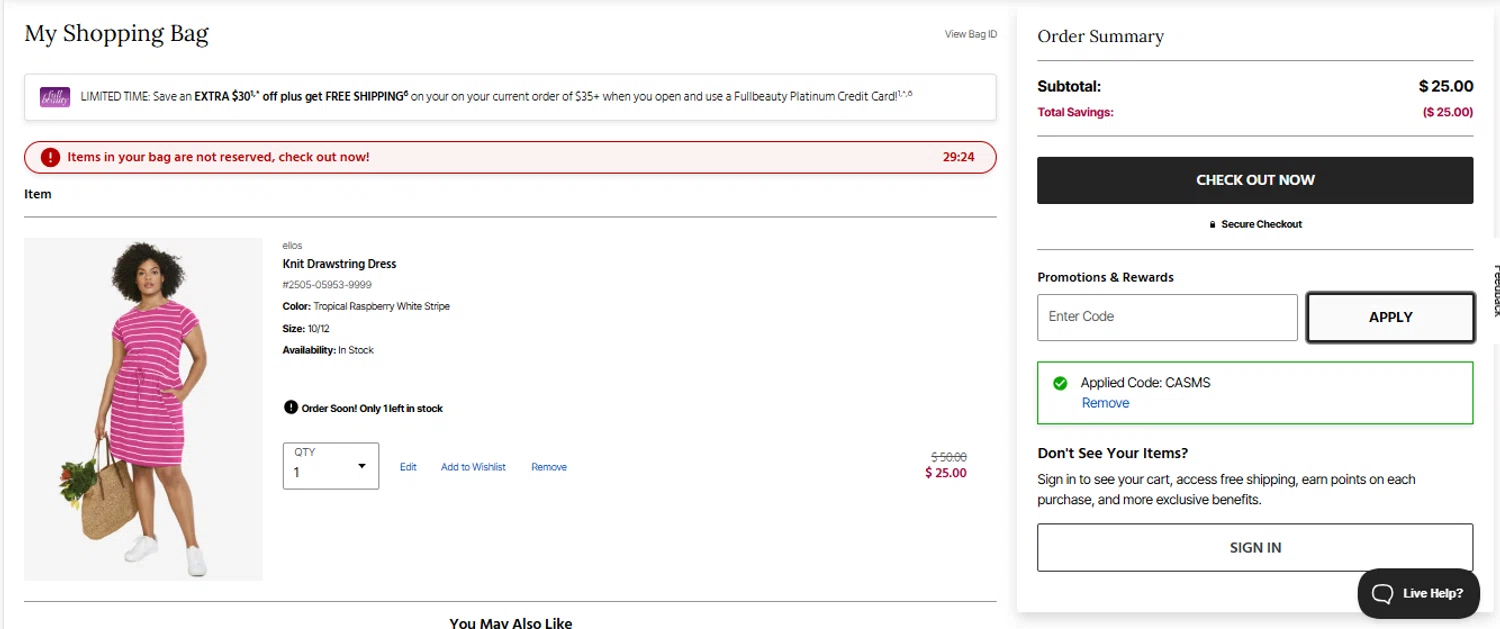Click the View Bag ID link

tap(970, 34)
